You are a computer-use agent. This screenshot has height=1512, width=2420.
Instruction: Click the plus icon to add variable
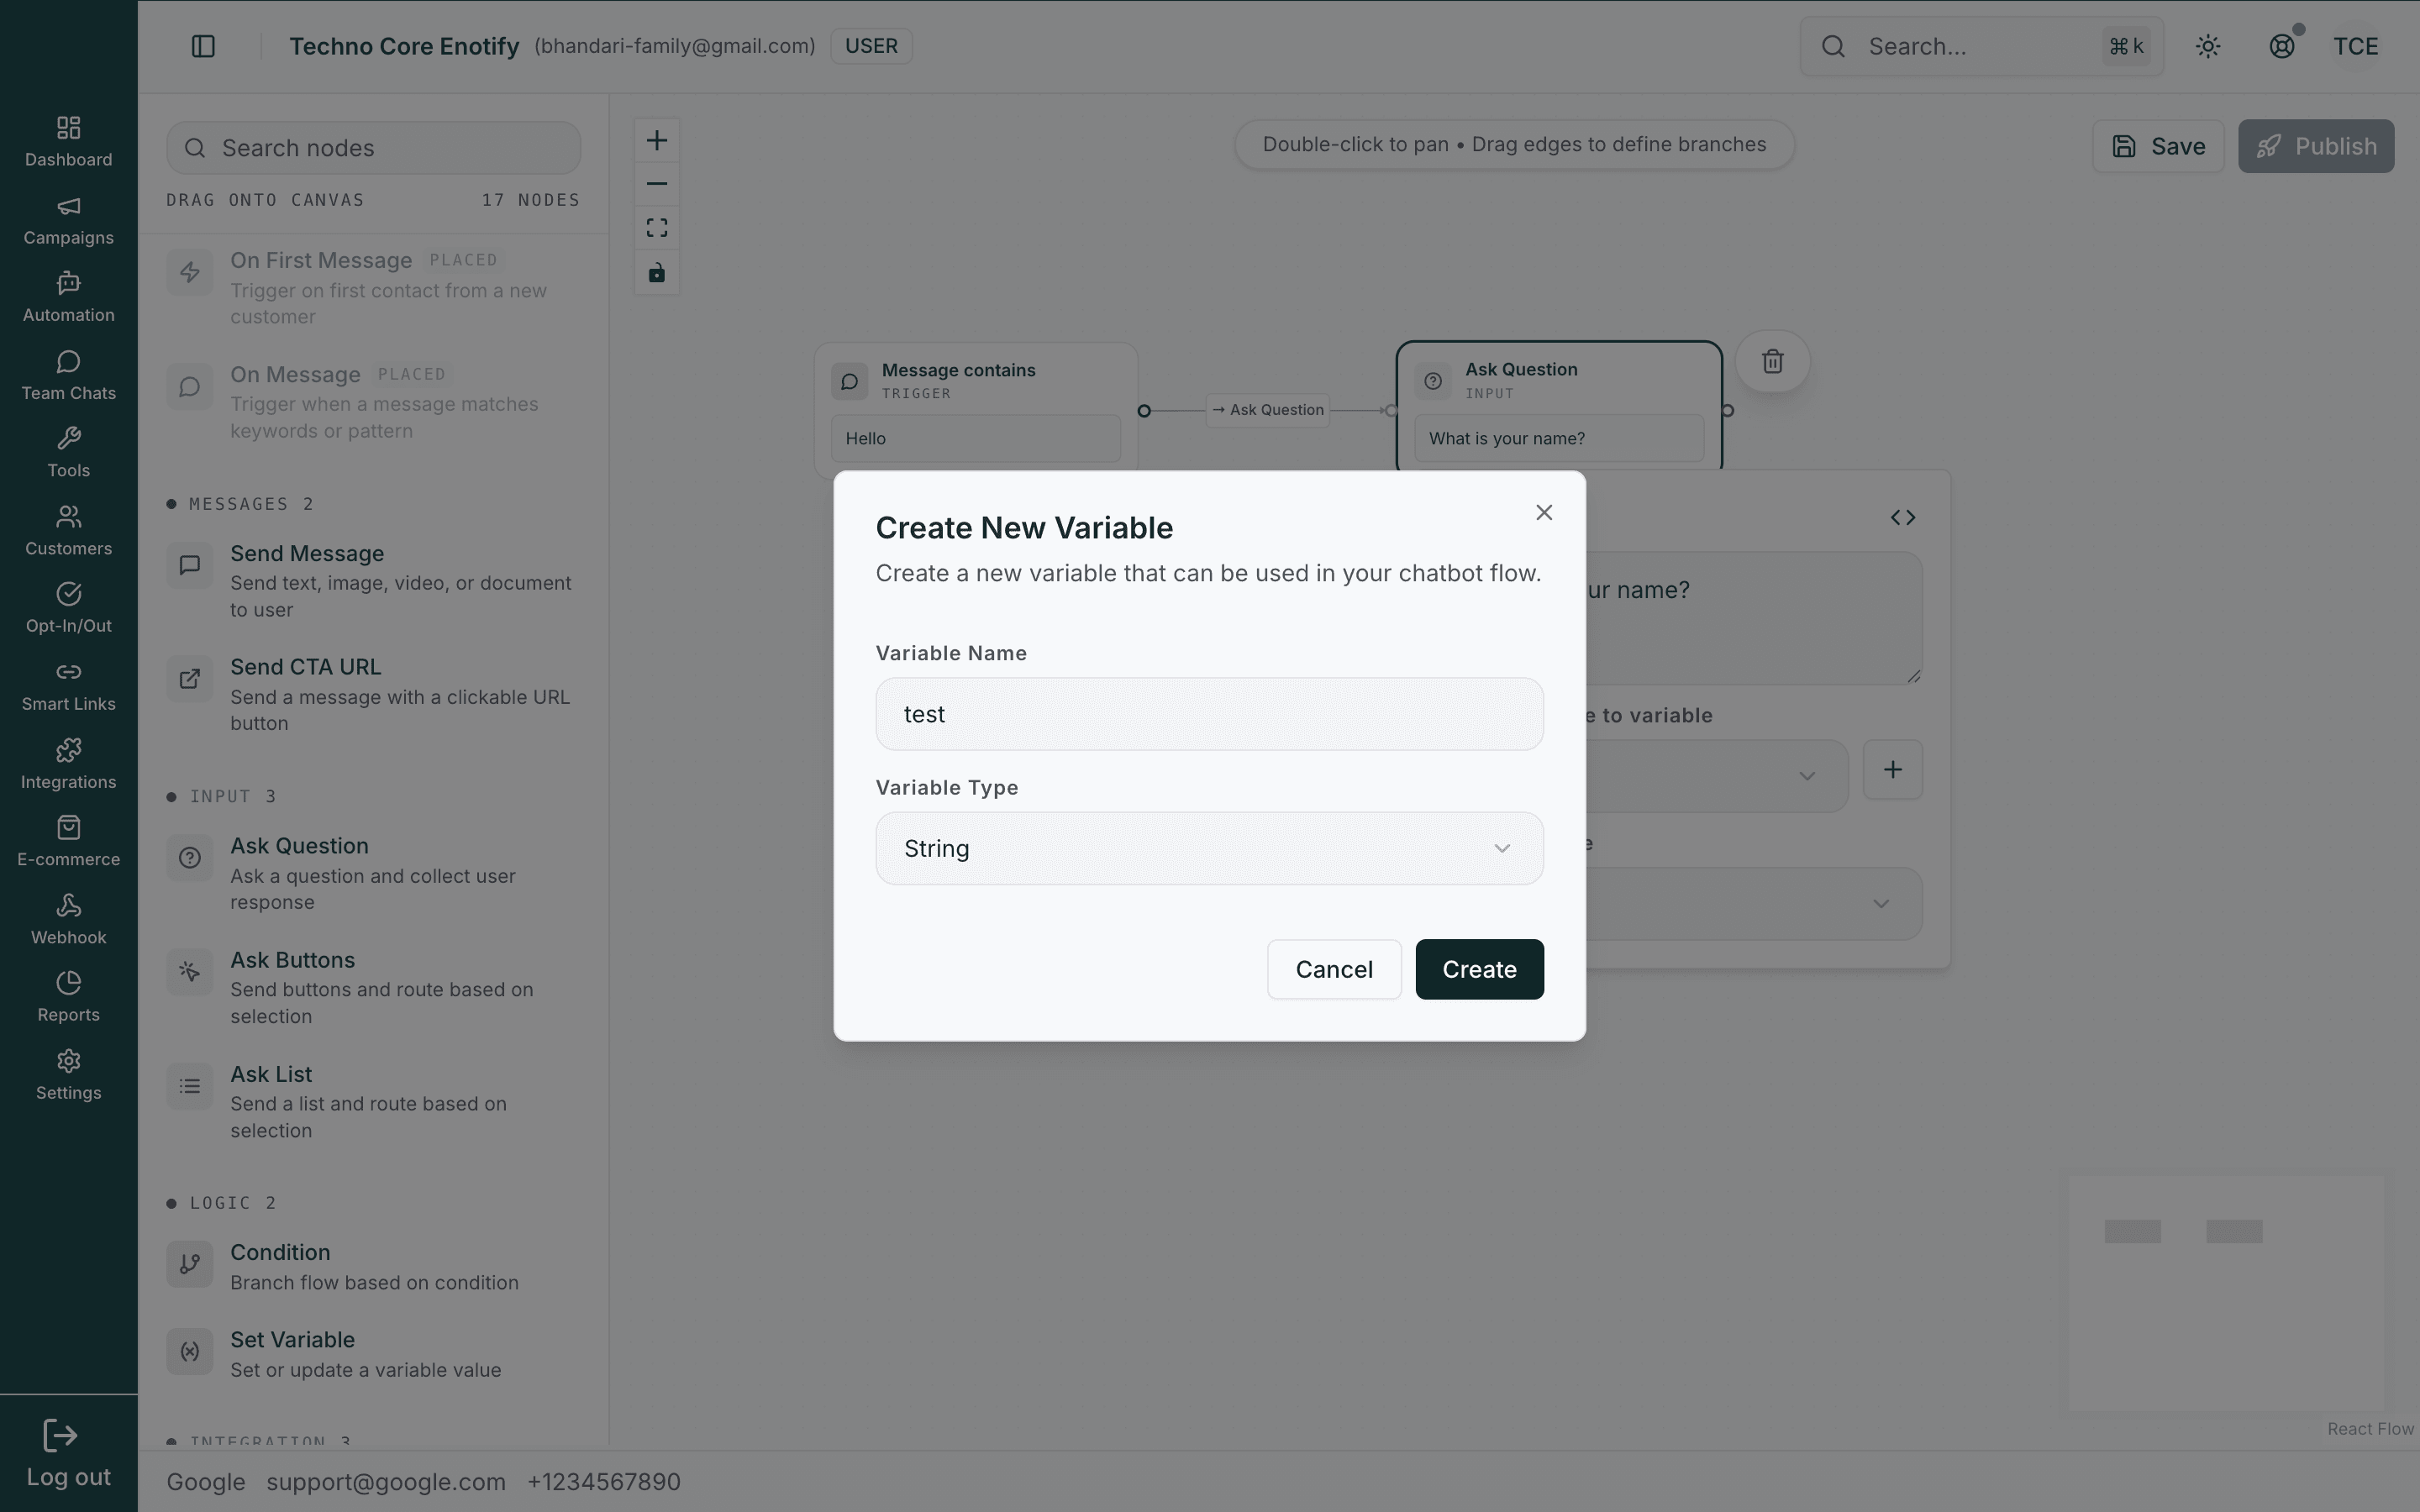coord(1892,769)
